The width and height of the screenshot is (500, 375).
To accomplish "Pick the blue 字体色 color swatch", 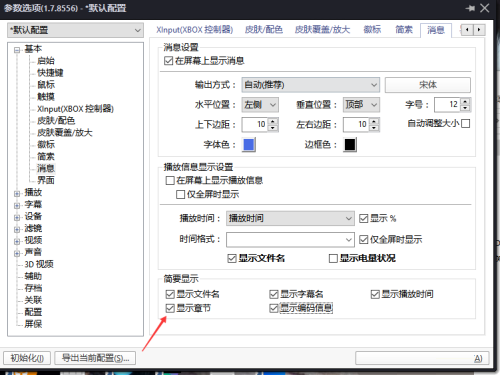I will pyautogui.click(x=249, y=145).
